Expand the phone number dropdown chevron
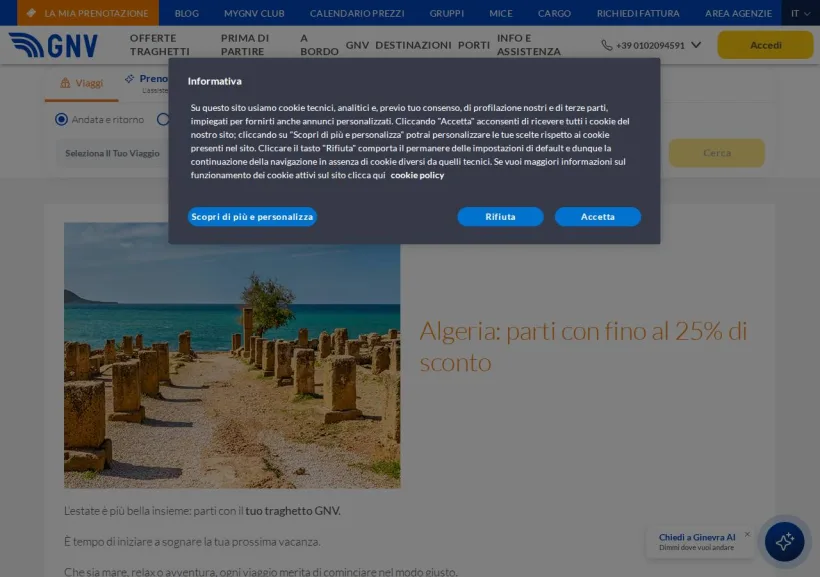The image size is (820, 577). pos(696,45)
